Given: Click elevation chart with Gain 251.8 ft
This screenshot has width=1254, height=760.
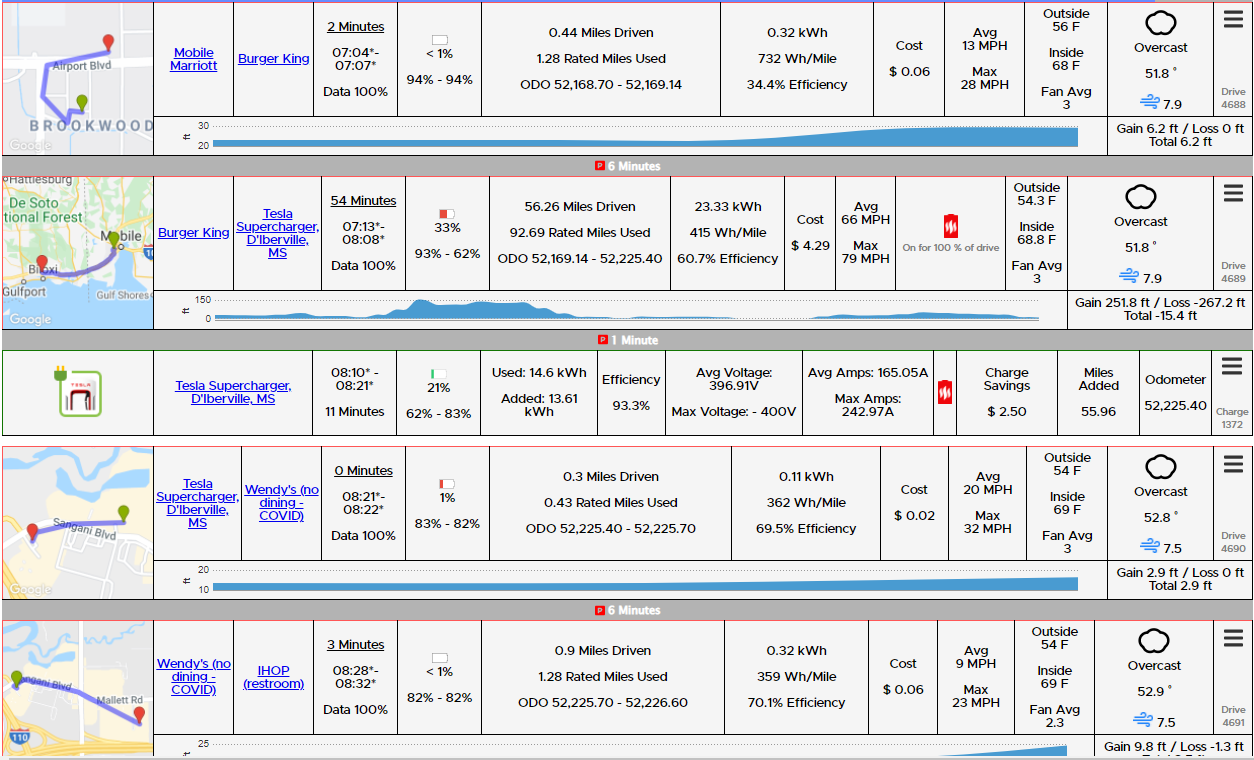Looking at the screenshot, I should coord(610,310).
